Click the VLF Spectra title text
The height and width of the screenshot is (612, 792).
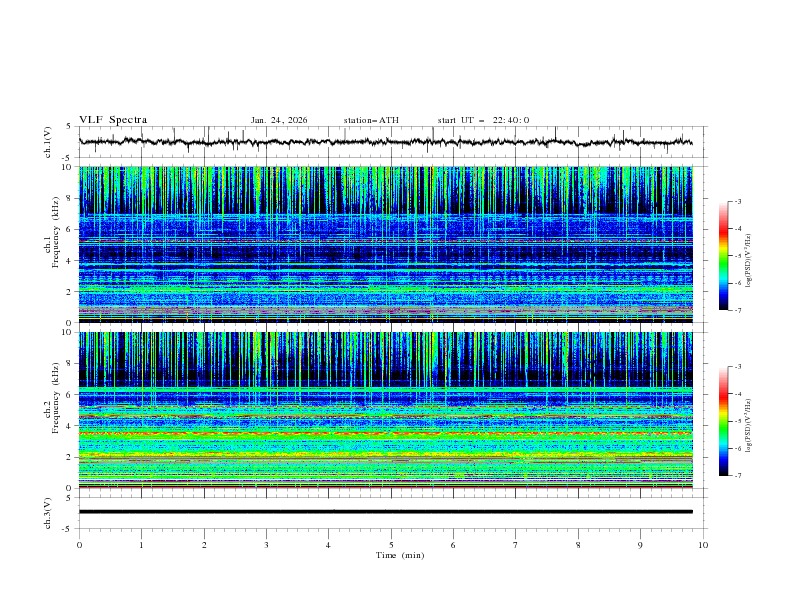click(113, 120)
